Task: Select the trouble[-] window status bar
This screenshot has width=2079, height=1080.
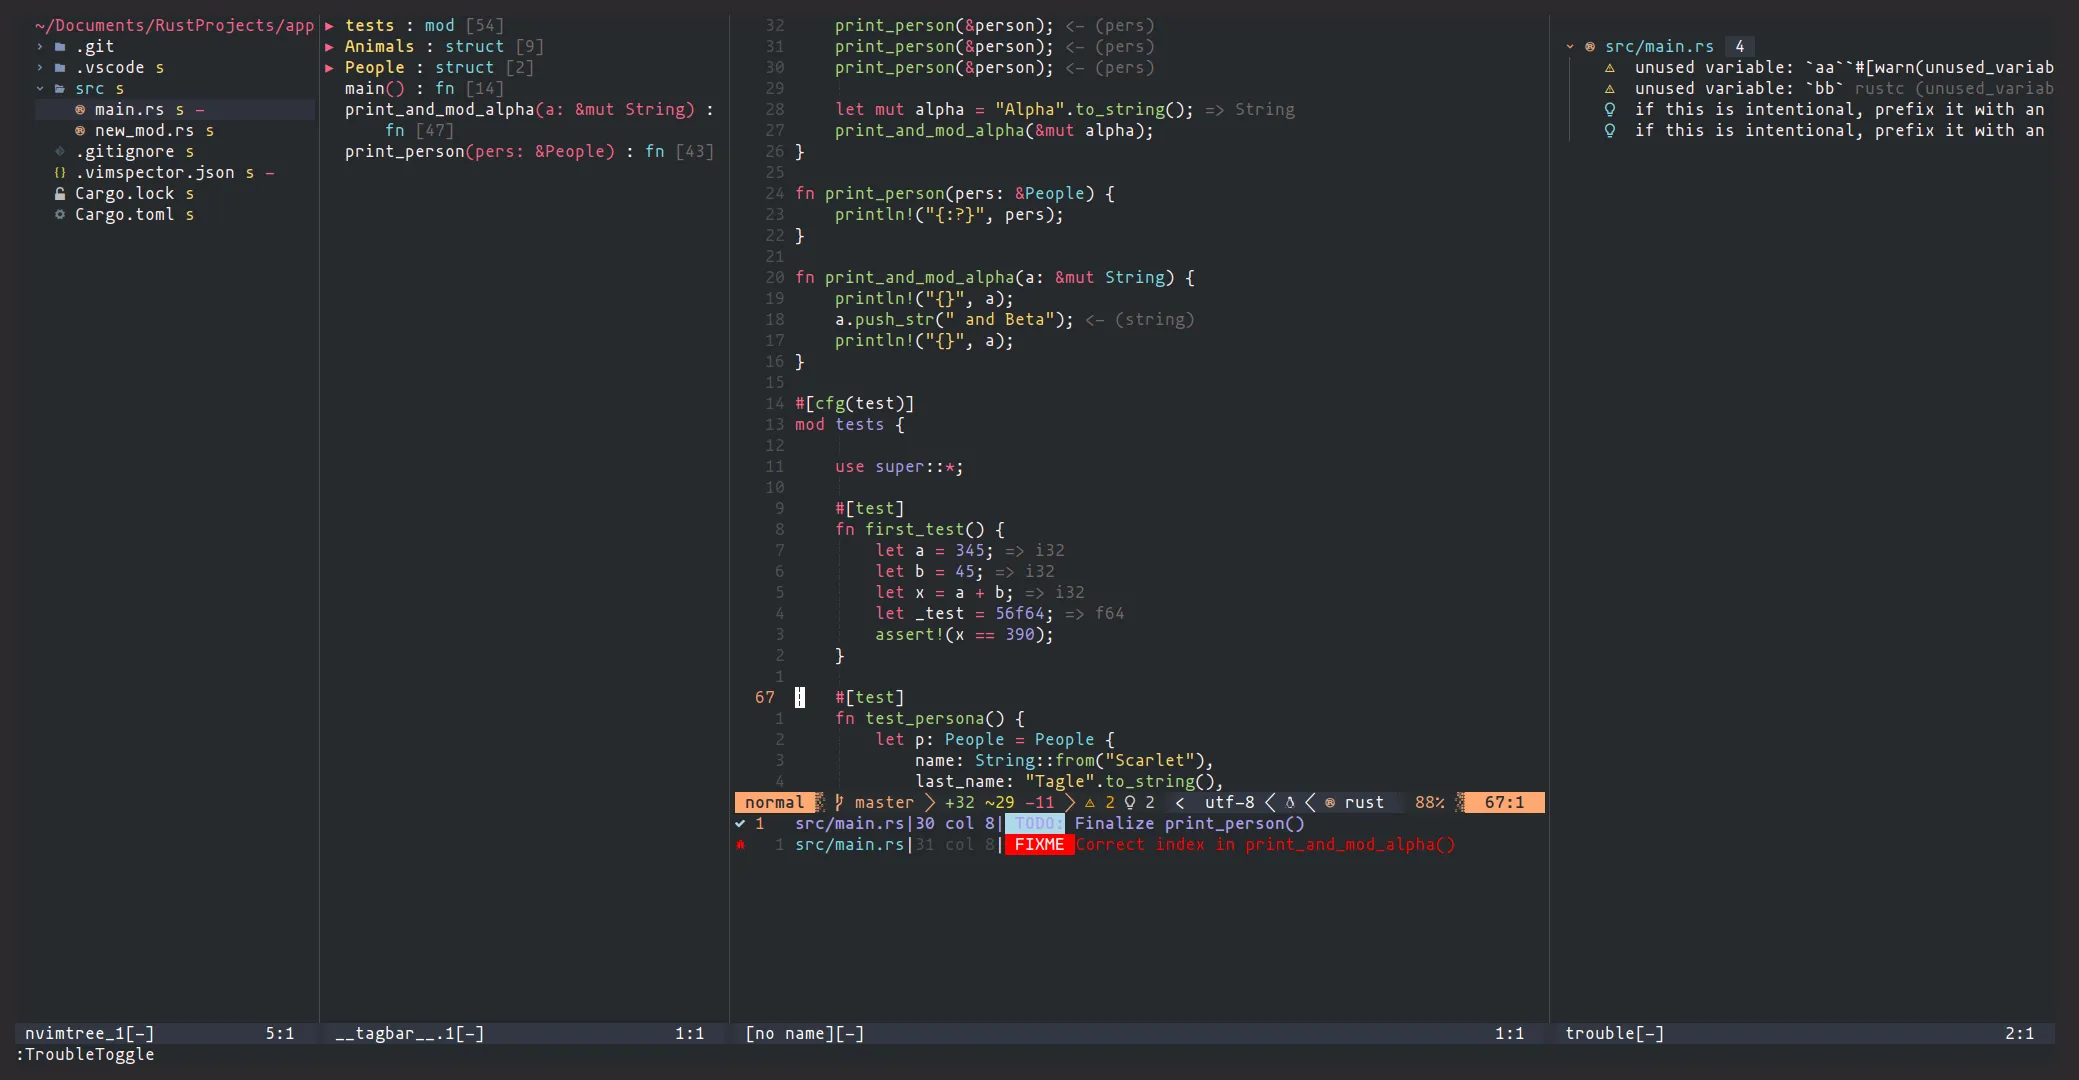Action: coord(1805,1034)
